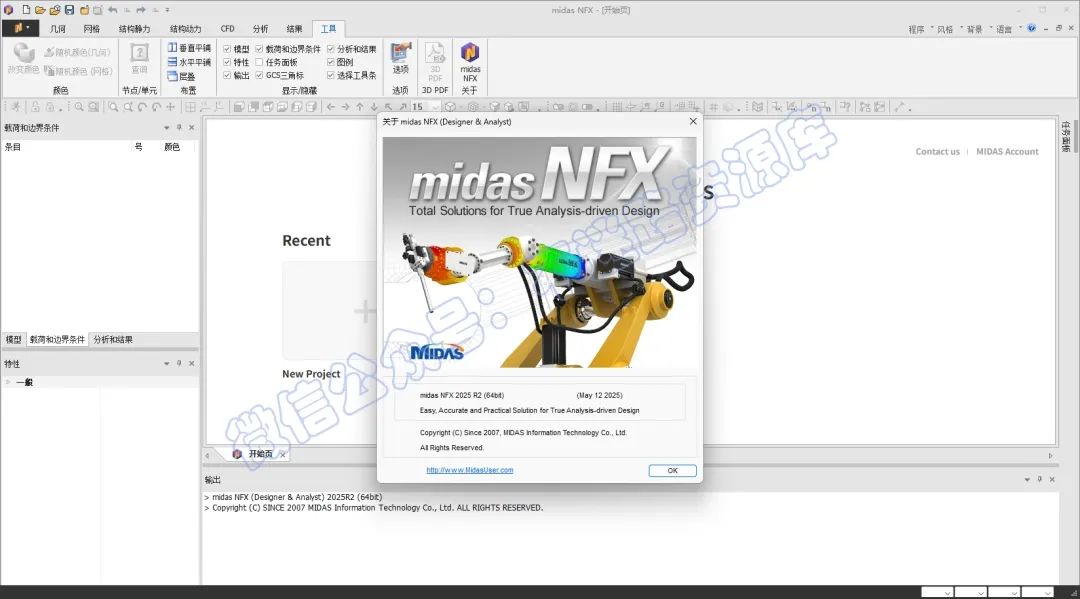The width and height of the screenshot is (1080, 599).
Task: Pin the 载荷和边界条件 panel
Action: [x=179, y=127]
